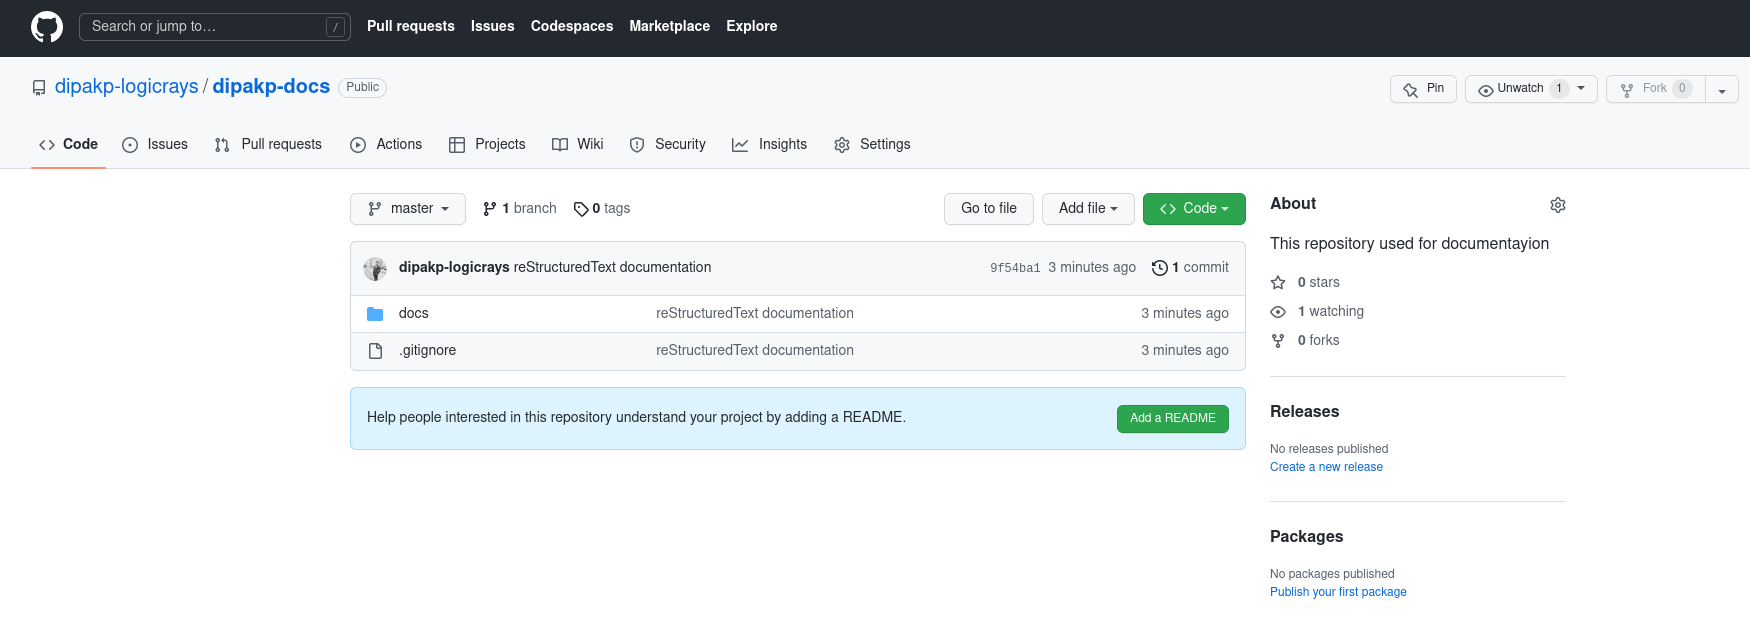1750x628 pixels.
Task: Open the dipakp-logicrays owner link
Action: [127, 87]
